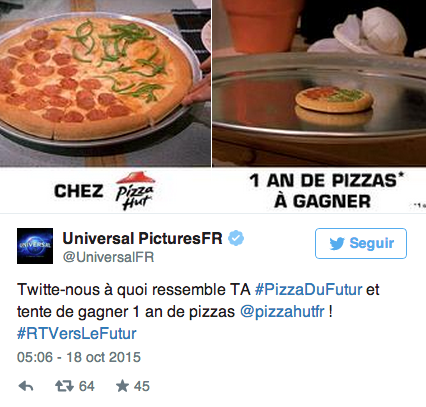Retweet using the retweet arrows icon
Screen dimensions: 426x407
[x=64, y=386]
